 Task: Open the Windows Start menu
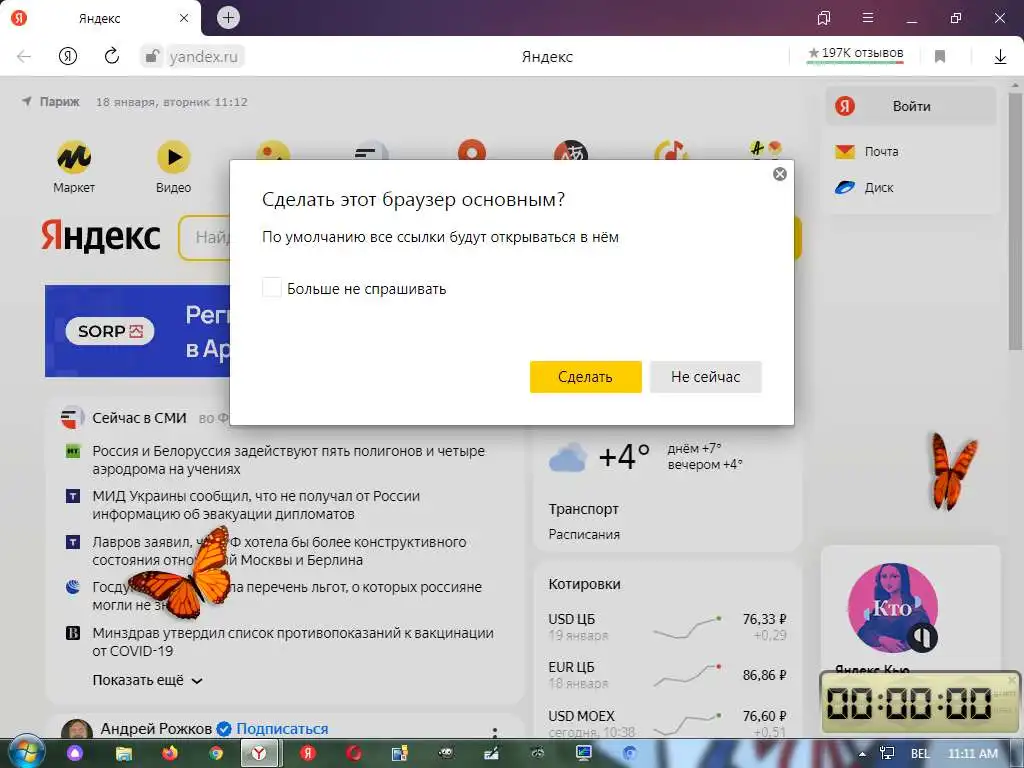click(25, 753)
